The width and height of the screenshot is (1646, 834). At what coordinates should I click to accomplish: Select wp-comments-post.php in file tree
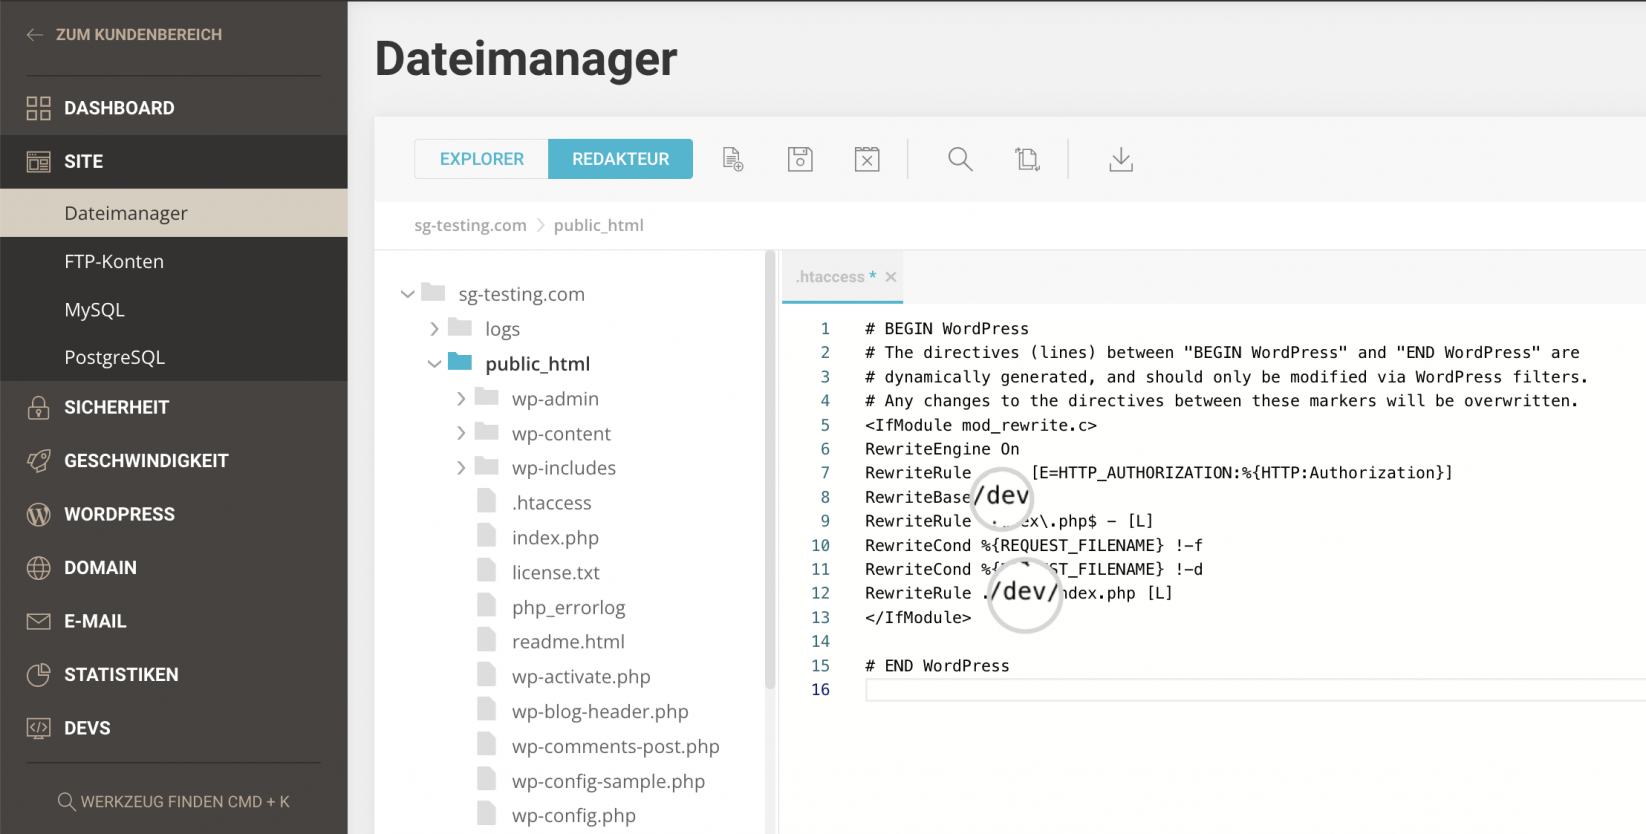tap(615, 747)
